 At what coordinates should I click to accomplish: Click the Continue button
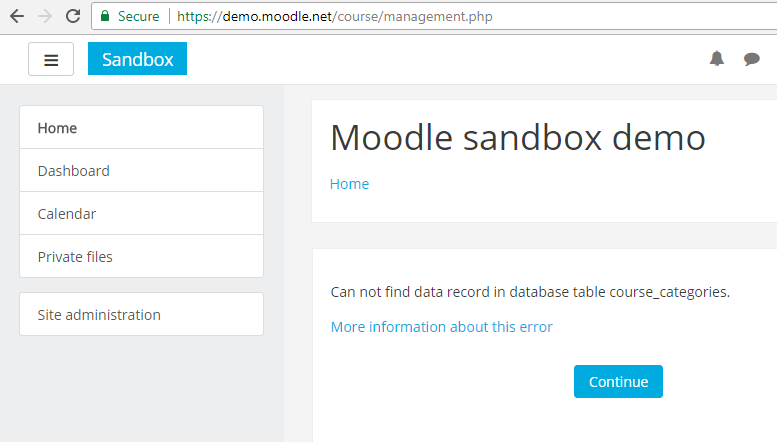[x=618, y=382]
